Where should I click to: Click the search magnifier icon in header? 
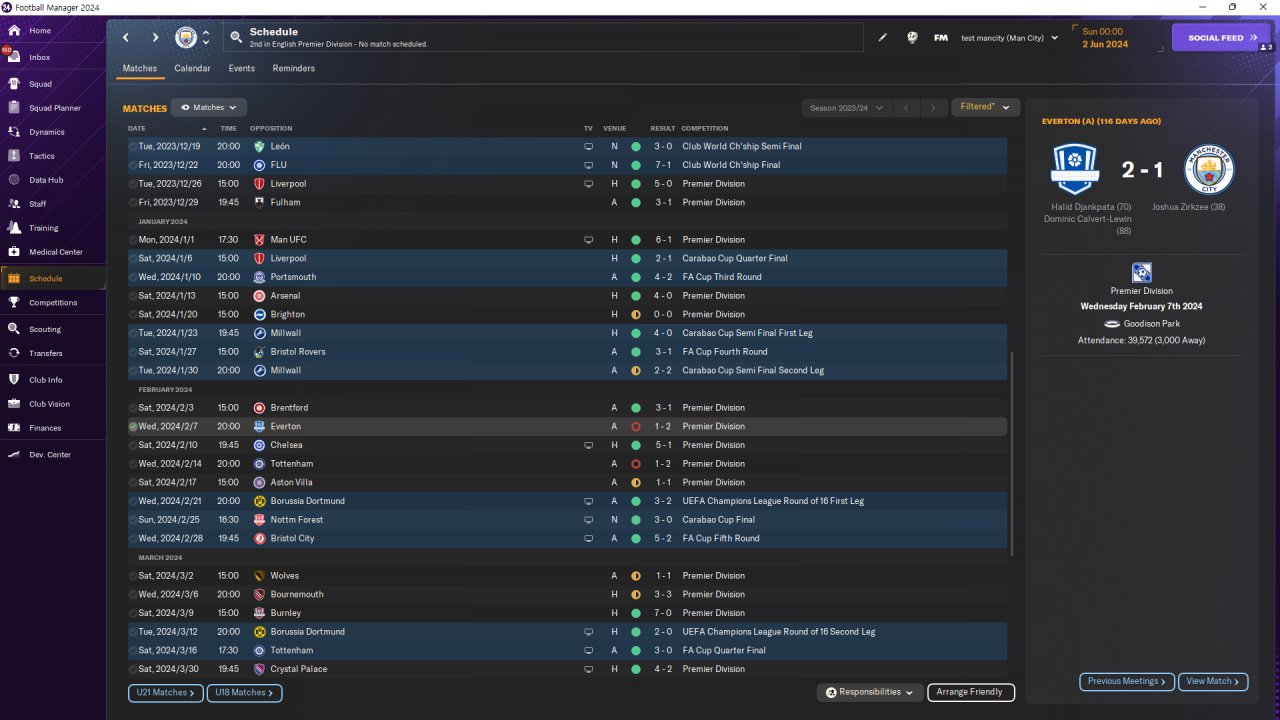coord(236,37)
